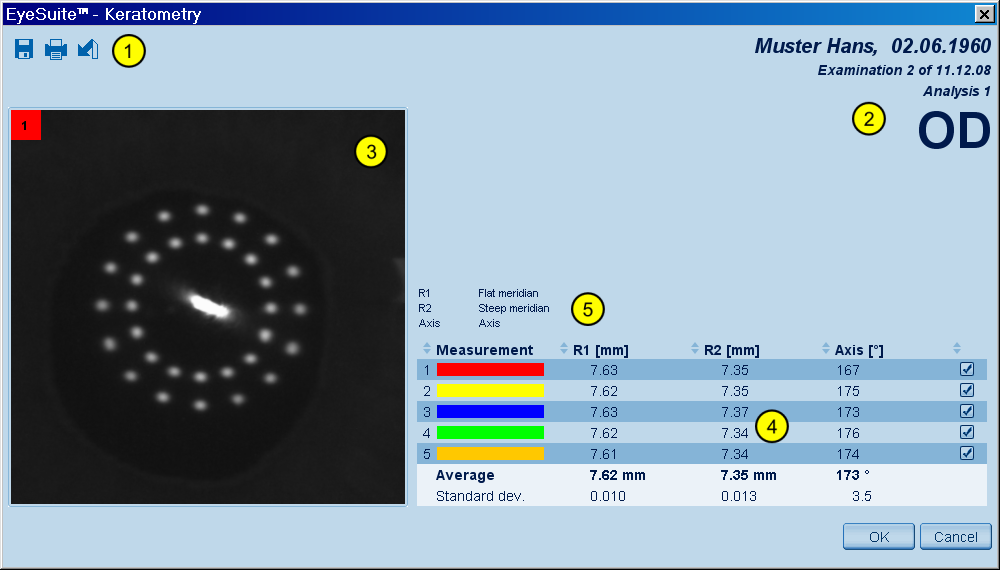Viewport: 1000px width, 570px height.
Task: Toggle the checkbox for measurement 2
Action: tap(966, 391)
